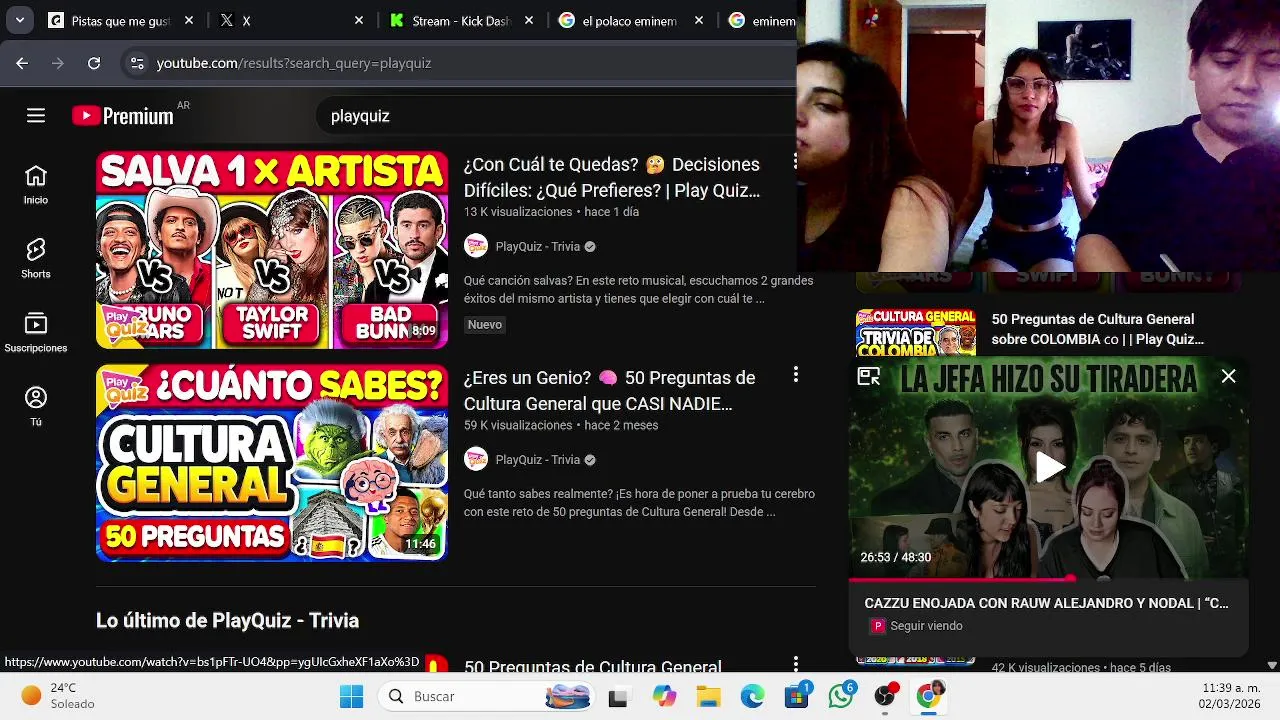The height and width of the screenshot is (720, 1280).
Task: Open the Tú profile section
Action: (x=36, y=407)
